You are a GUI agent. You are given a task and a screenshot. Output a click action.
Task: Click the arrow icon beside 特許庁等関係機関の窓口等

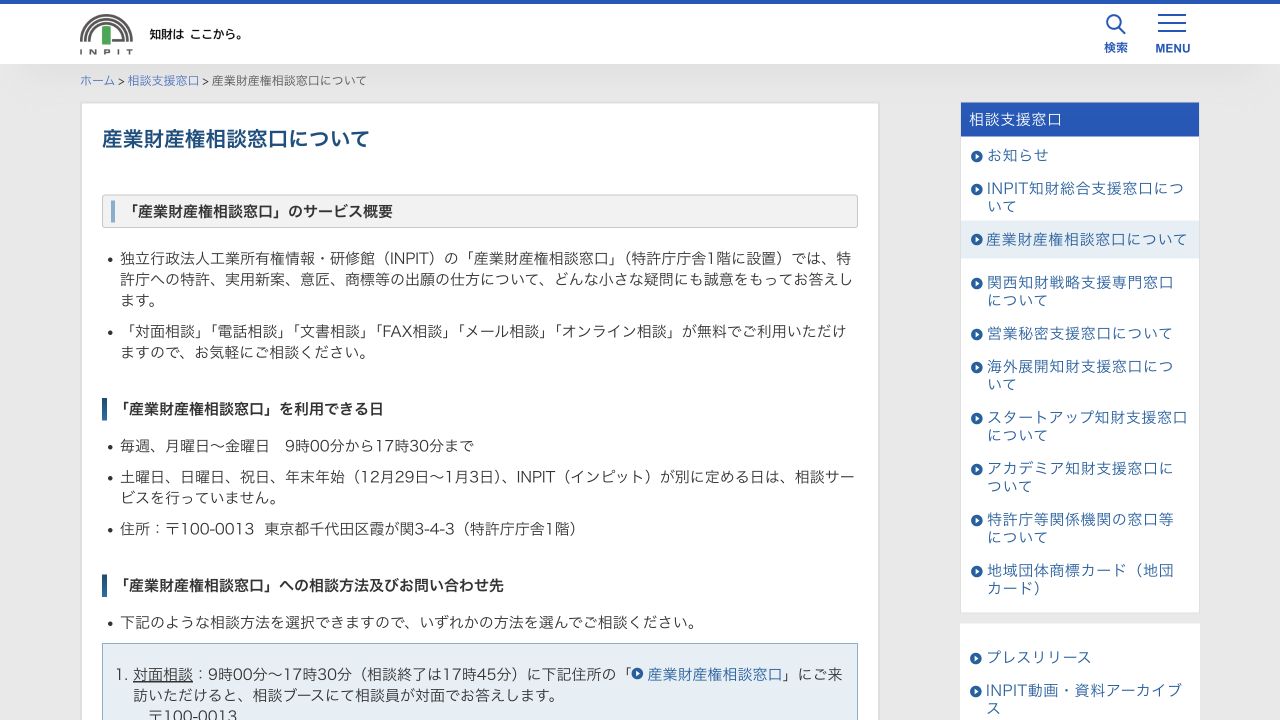(977, 520)
